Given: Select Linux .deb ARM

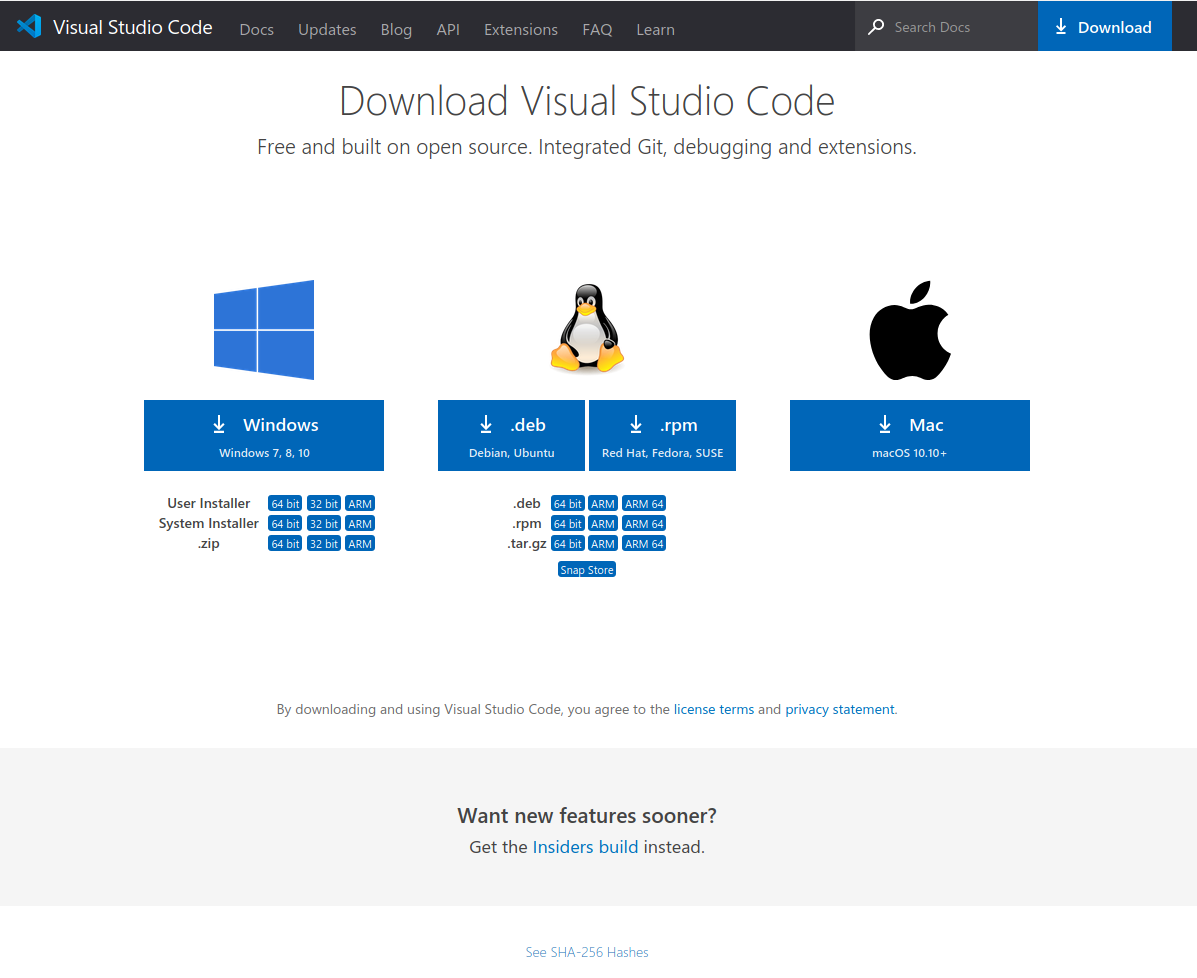Looking at the screenshot, I should (603, 504).
